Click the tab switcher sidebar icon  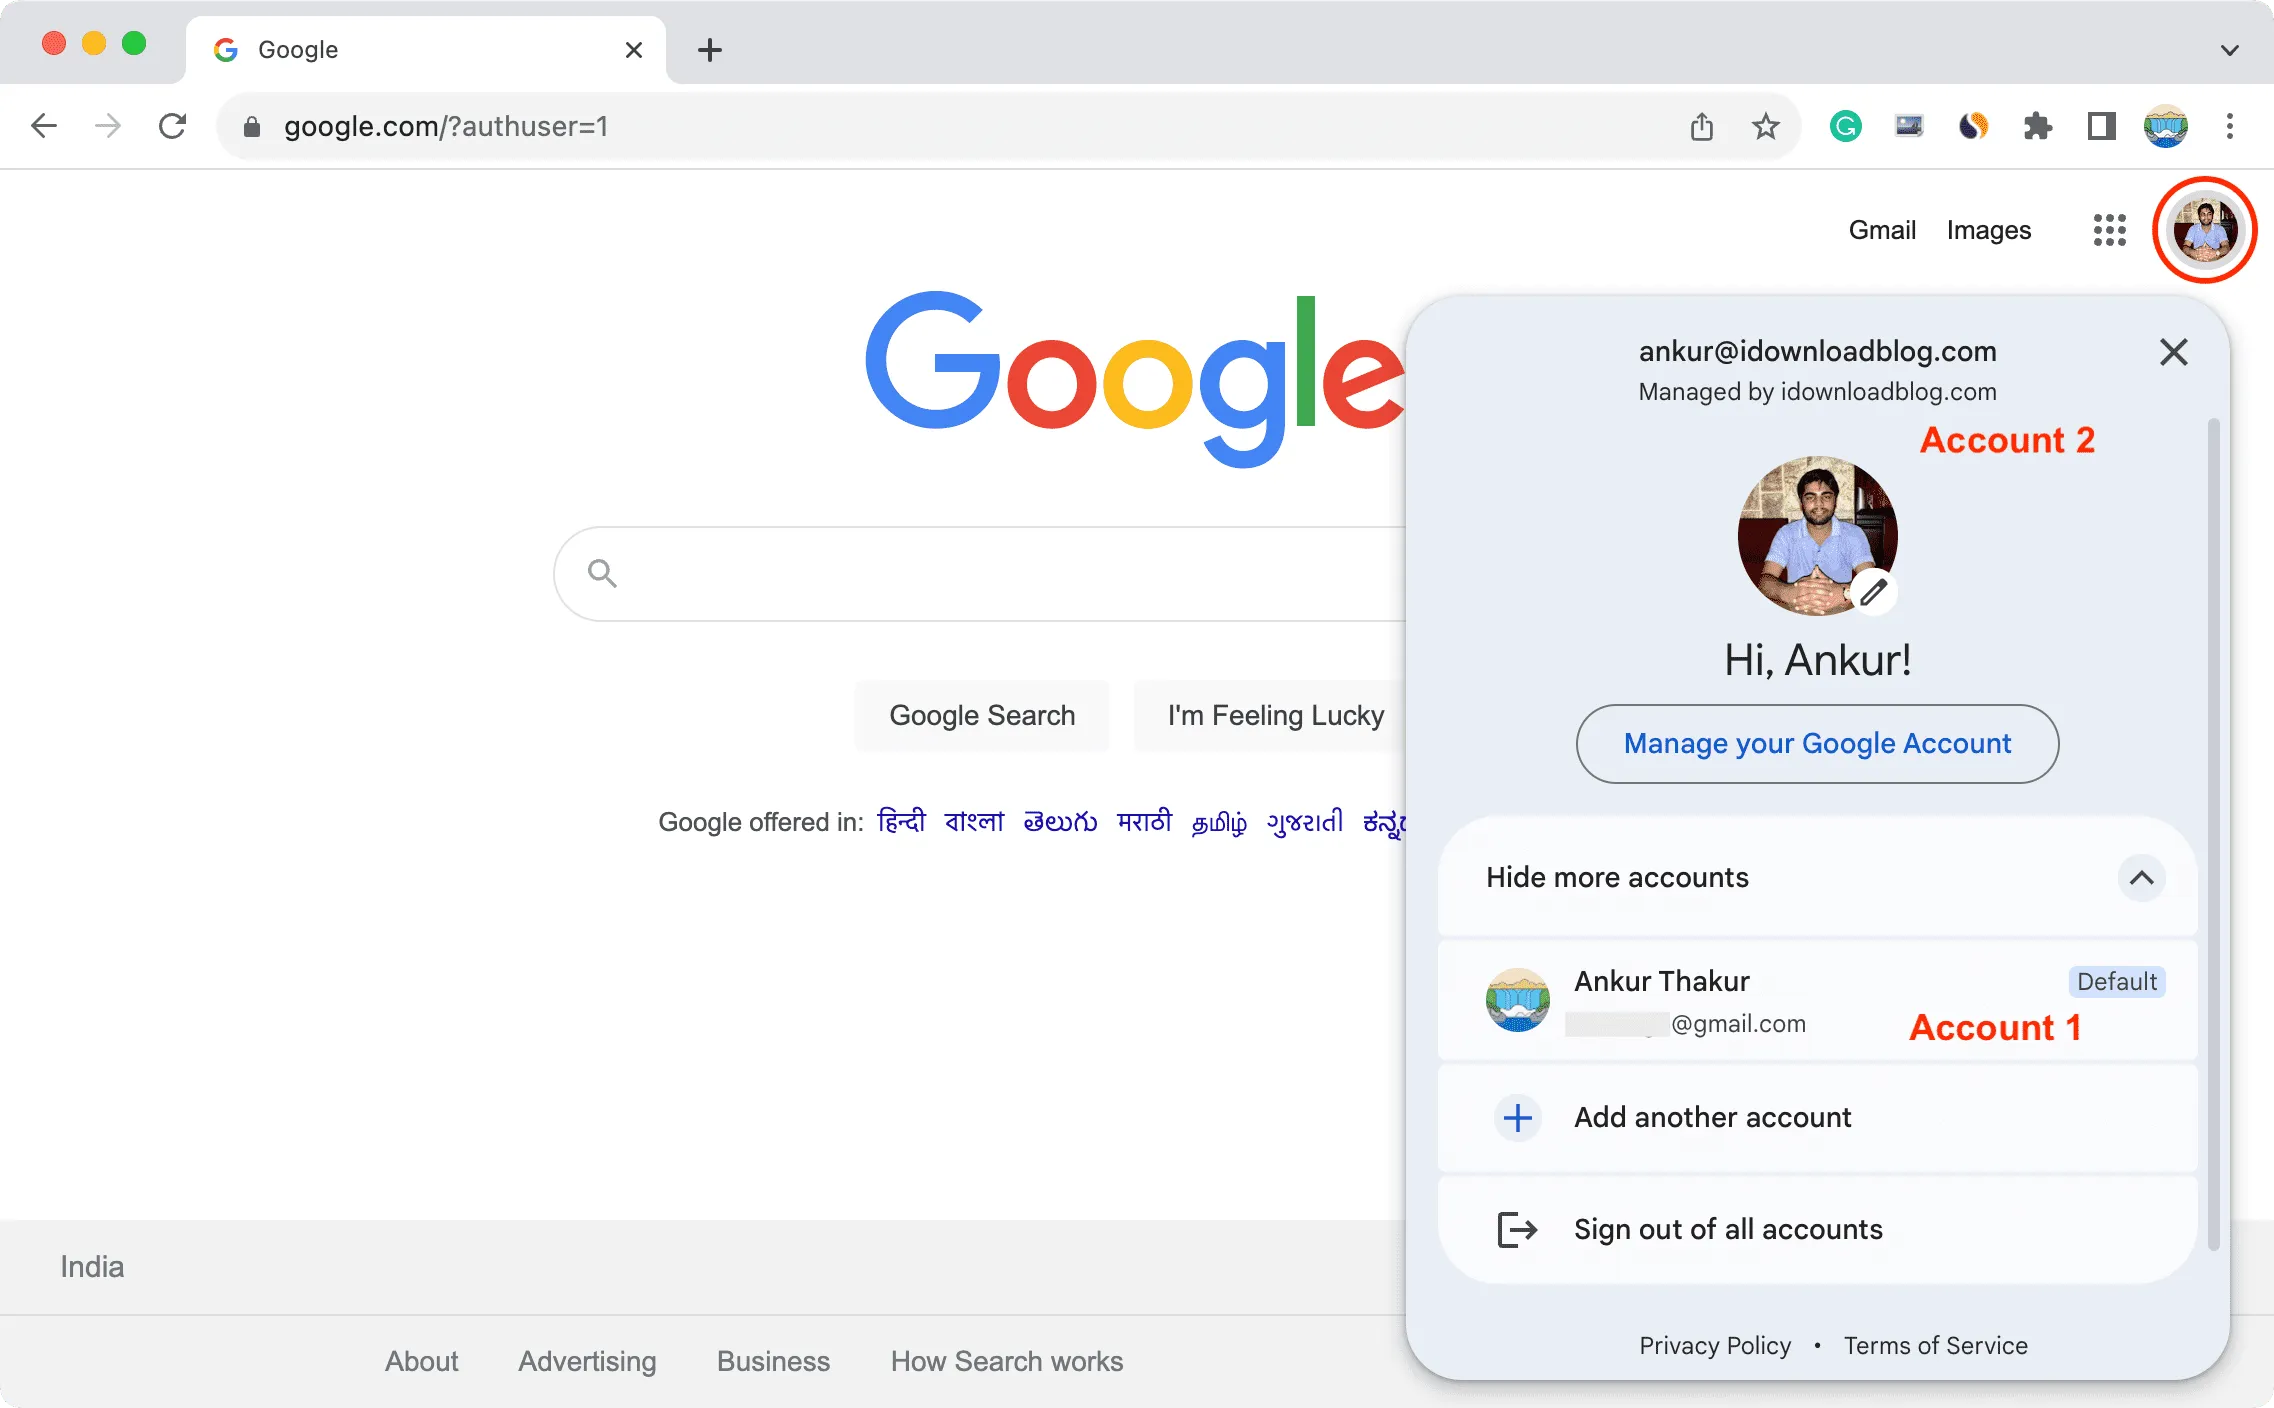point(2100,127)
